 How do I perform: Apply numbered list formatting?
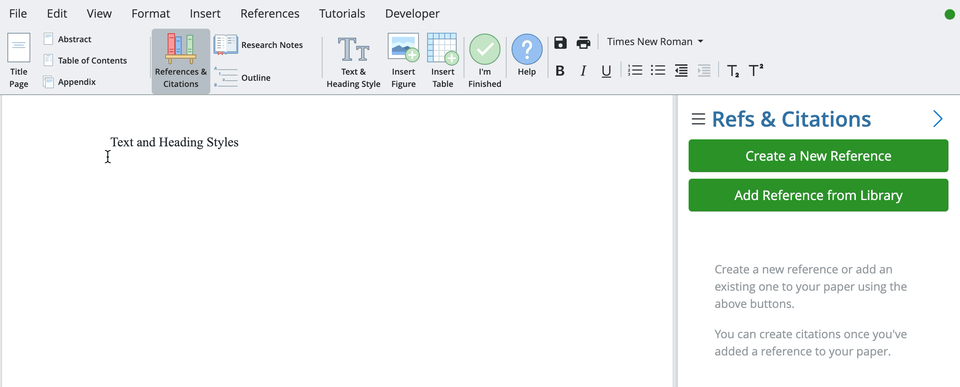(636, 70)
